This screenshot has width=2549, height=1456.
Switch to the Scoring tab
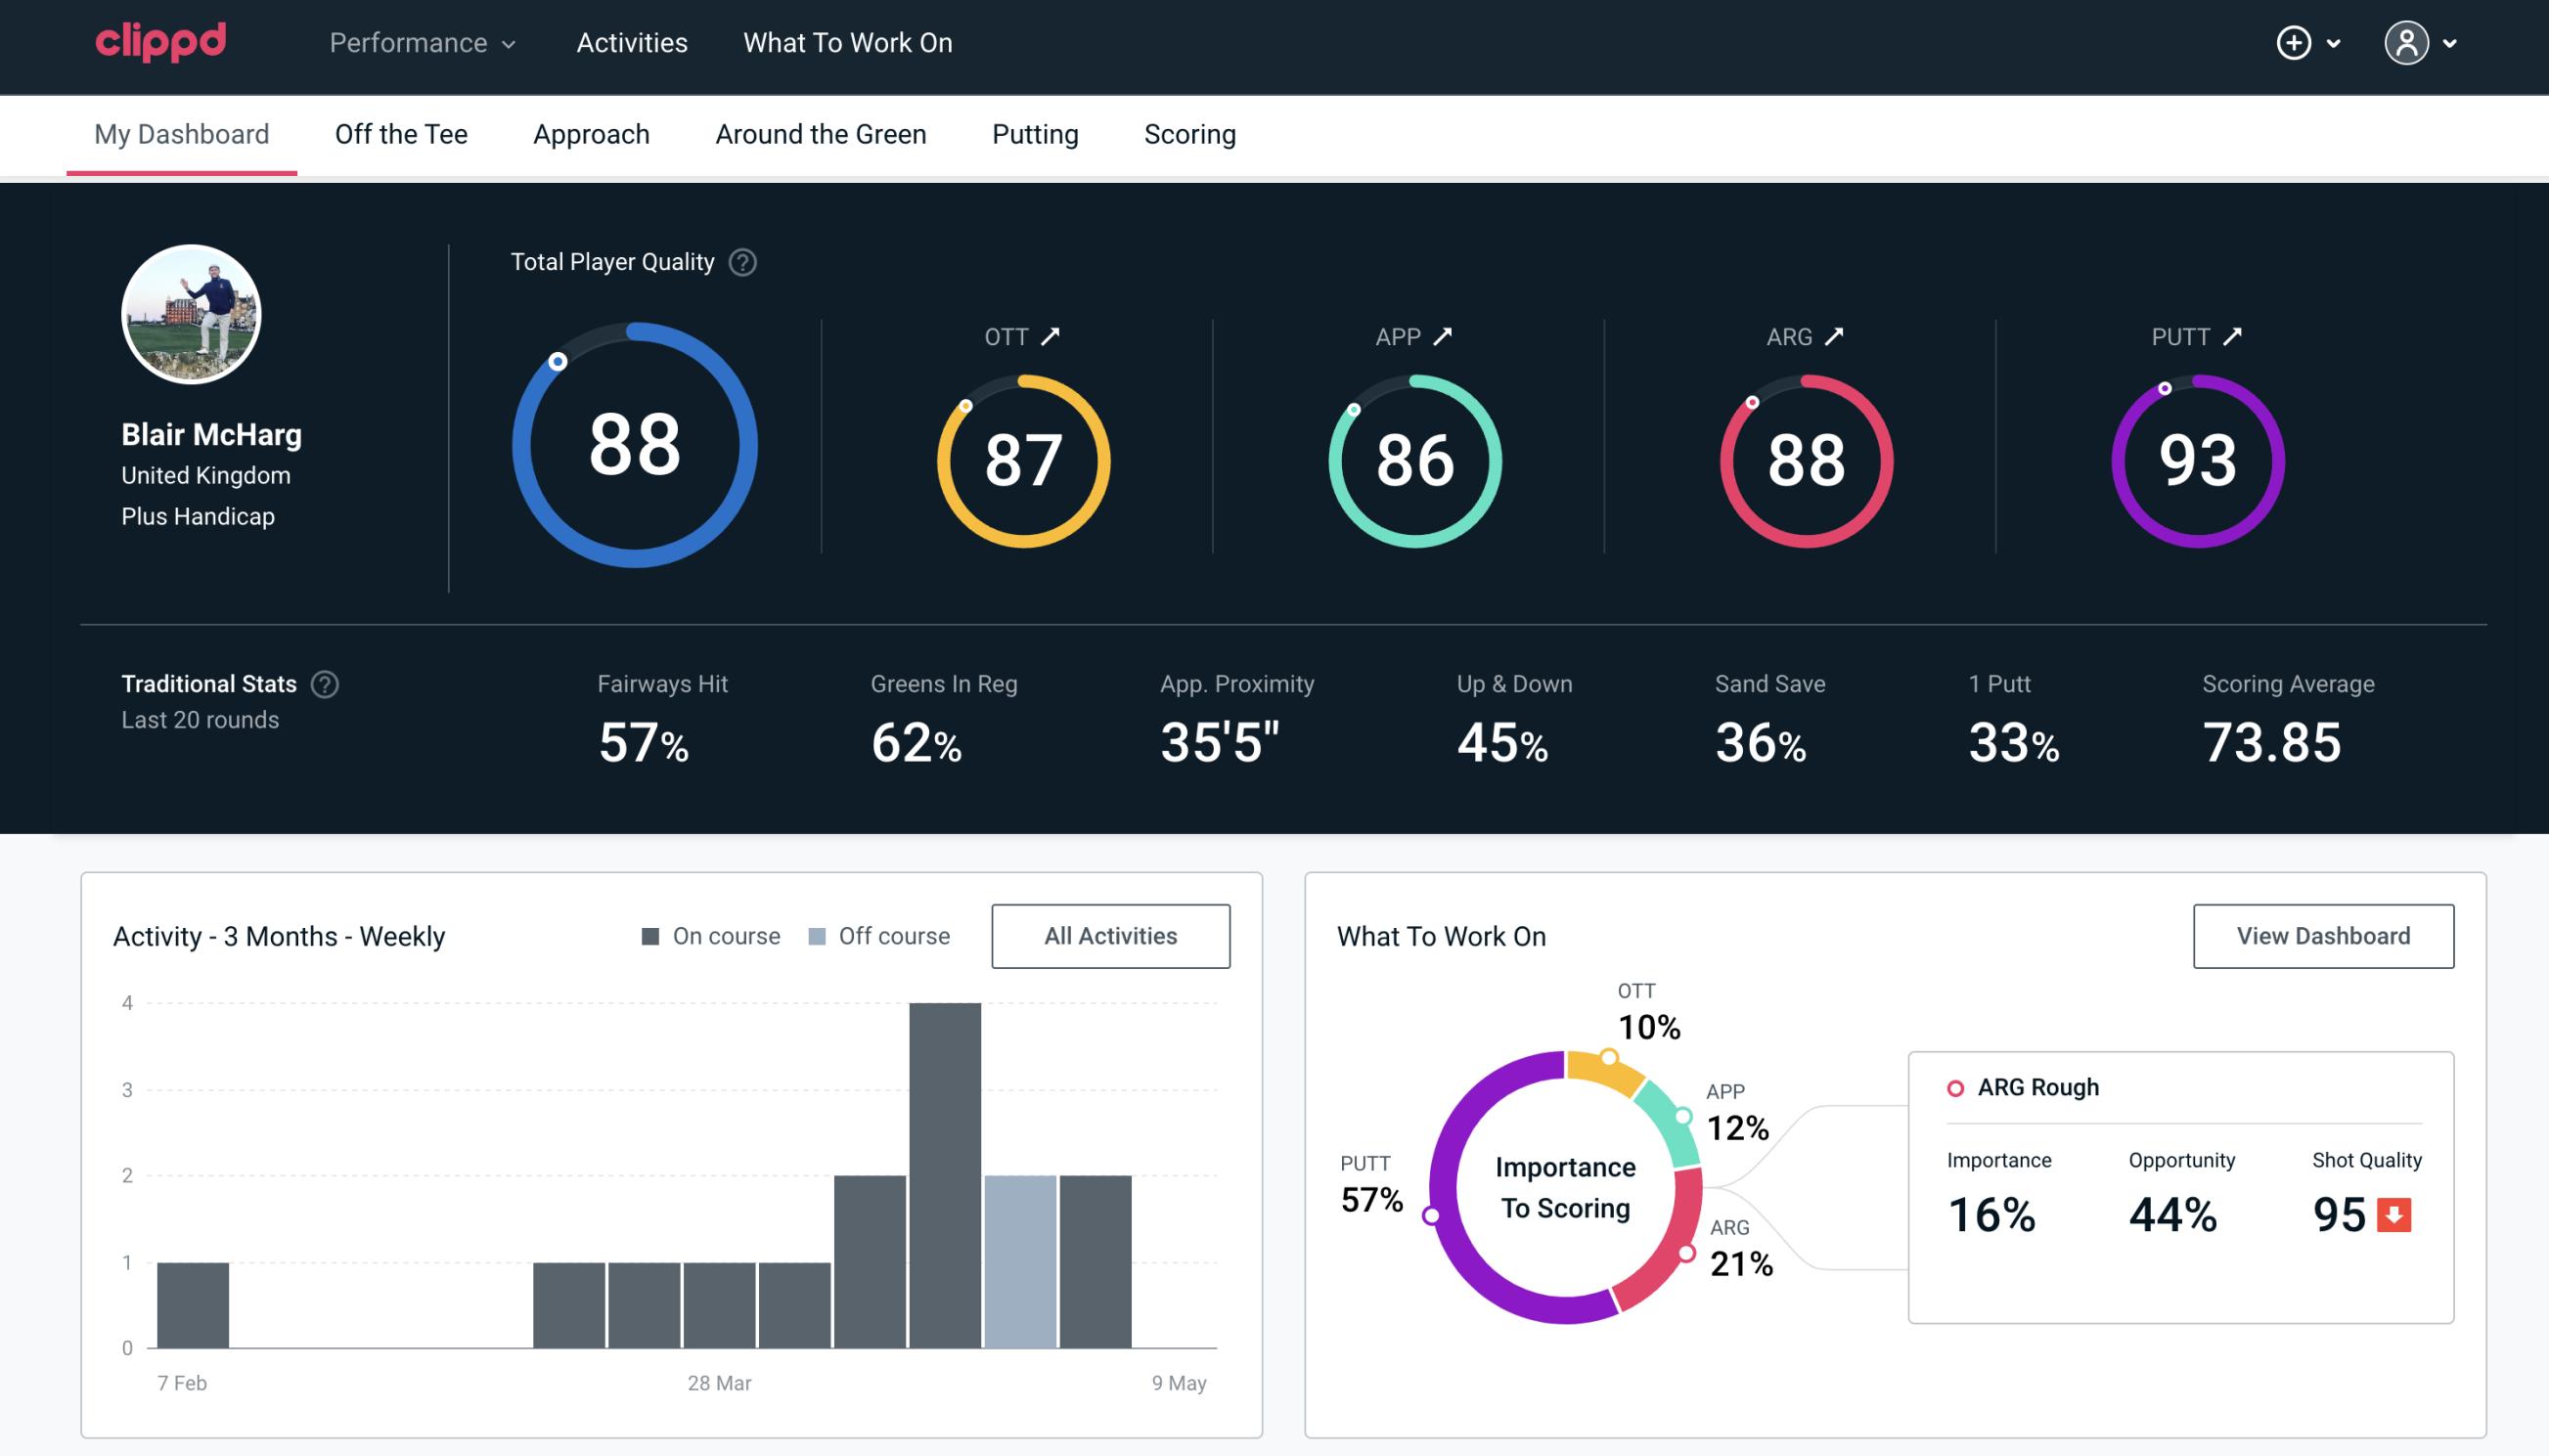coord(1190,133)
